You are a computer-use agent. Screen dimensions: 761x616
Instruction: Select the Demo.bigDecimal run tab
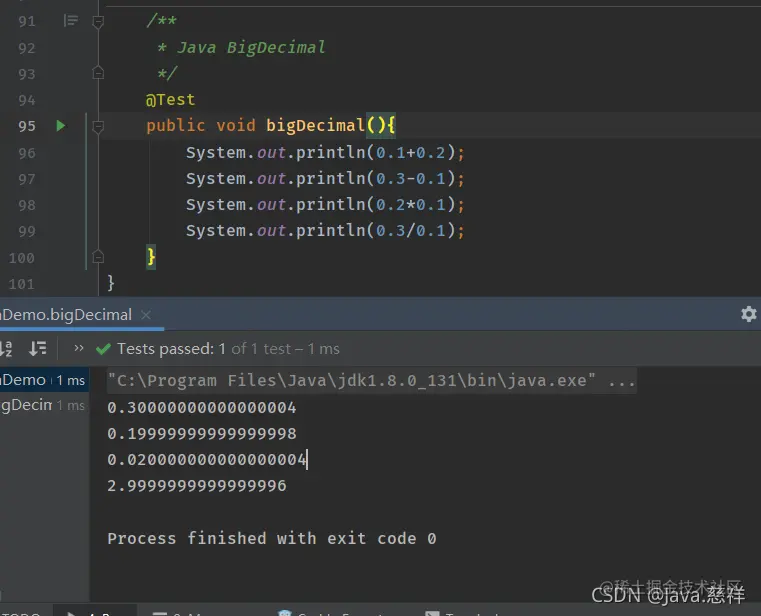click(x=66, y=315)
